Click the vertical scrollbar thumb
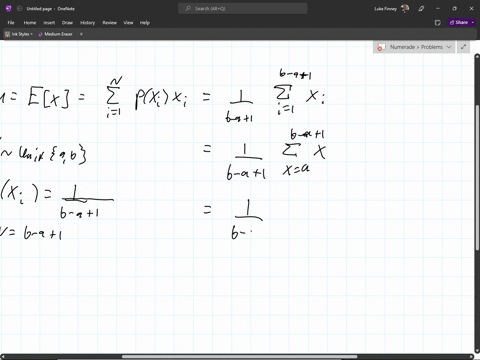480x360 pixels. point(477,177)
